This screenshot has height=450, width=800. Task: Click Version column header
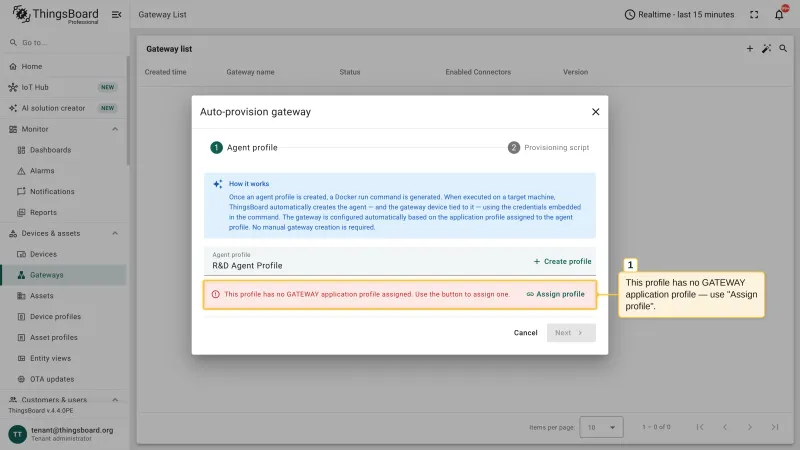576,72
